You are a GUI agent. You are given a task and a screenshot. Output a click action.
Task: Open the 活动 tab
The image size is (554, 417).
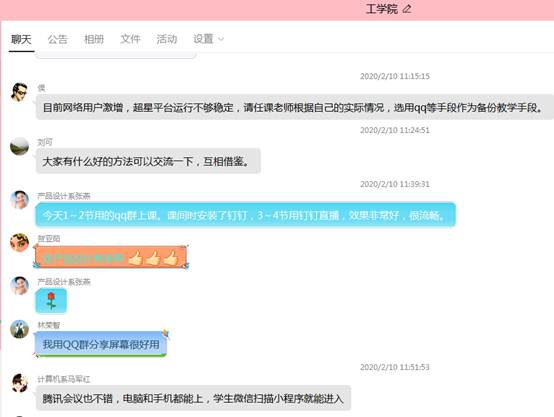click(167, 39)
